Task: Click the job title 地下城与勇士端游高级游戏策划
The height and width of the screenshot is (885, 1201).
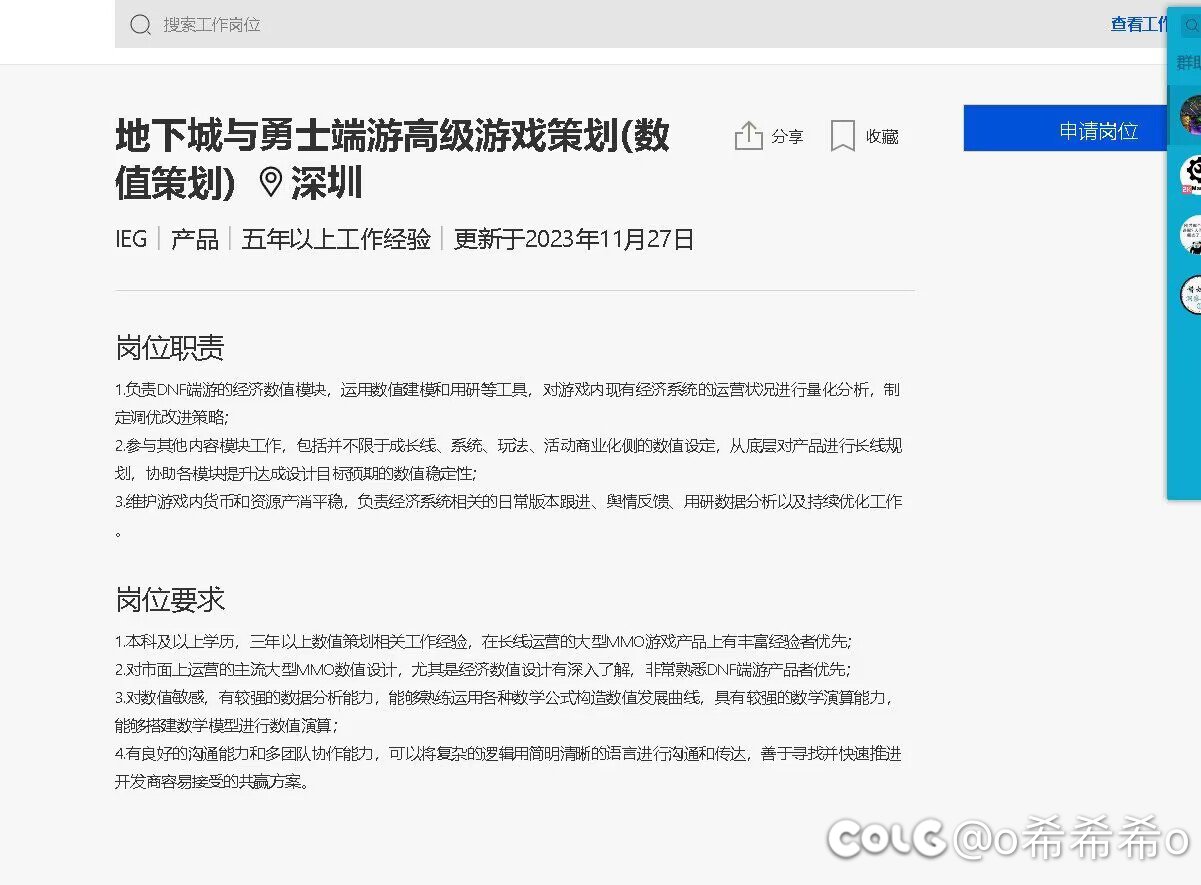Action: pos(392,159)
